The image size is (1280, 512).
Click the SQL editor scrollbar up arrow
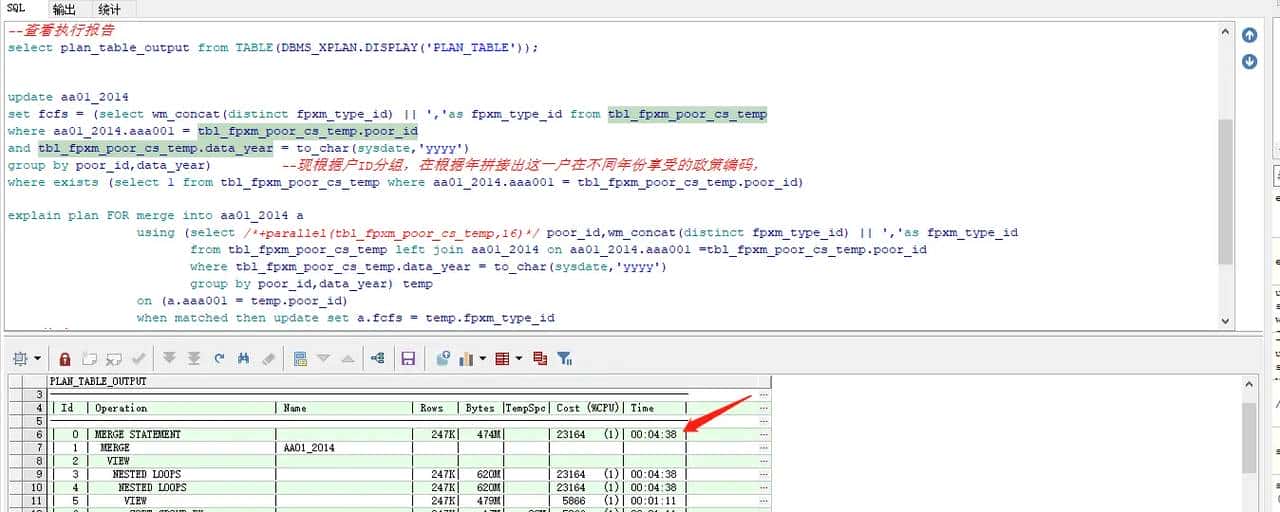[x=1226, y=32]
